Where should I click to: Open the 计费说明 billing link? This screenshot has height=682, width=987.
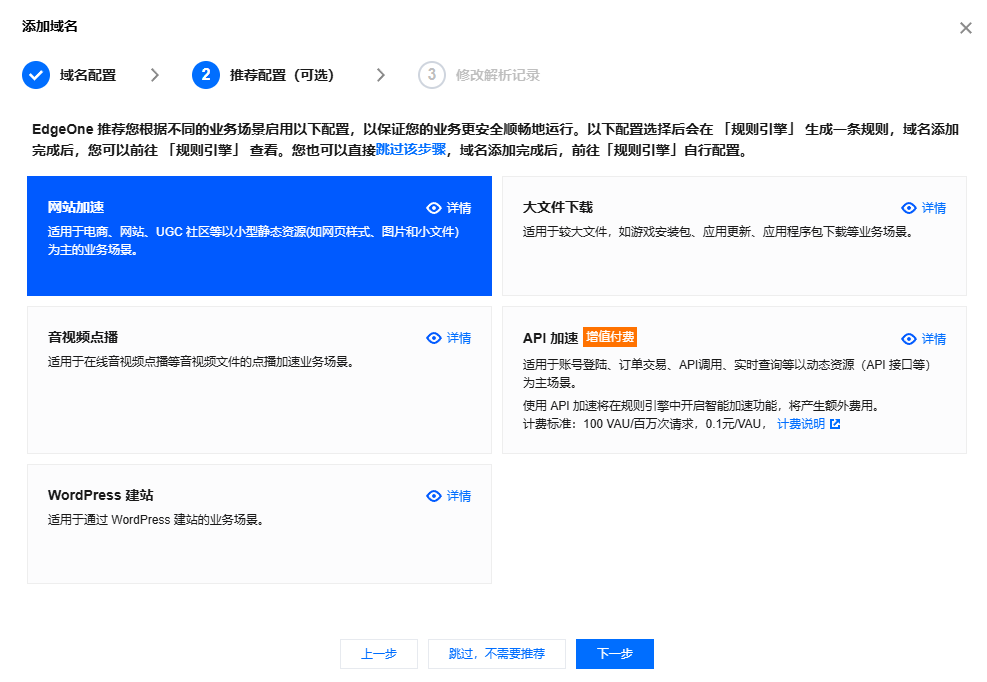coord(801,424)
